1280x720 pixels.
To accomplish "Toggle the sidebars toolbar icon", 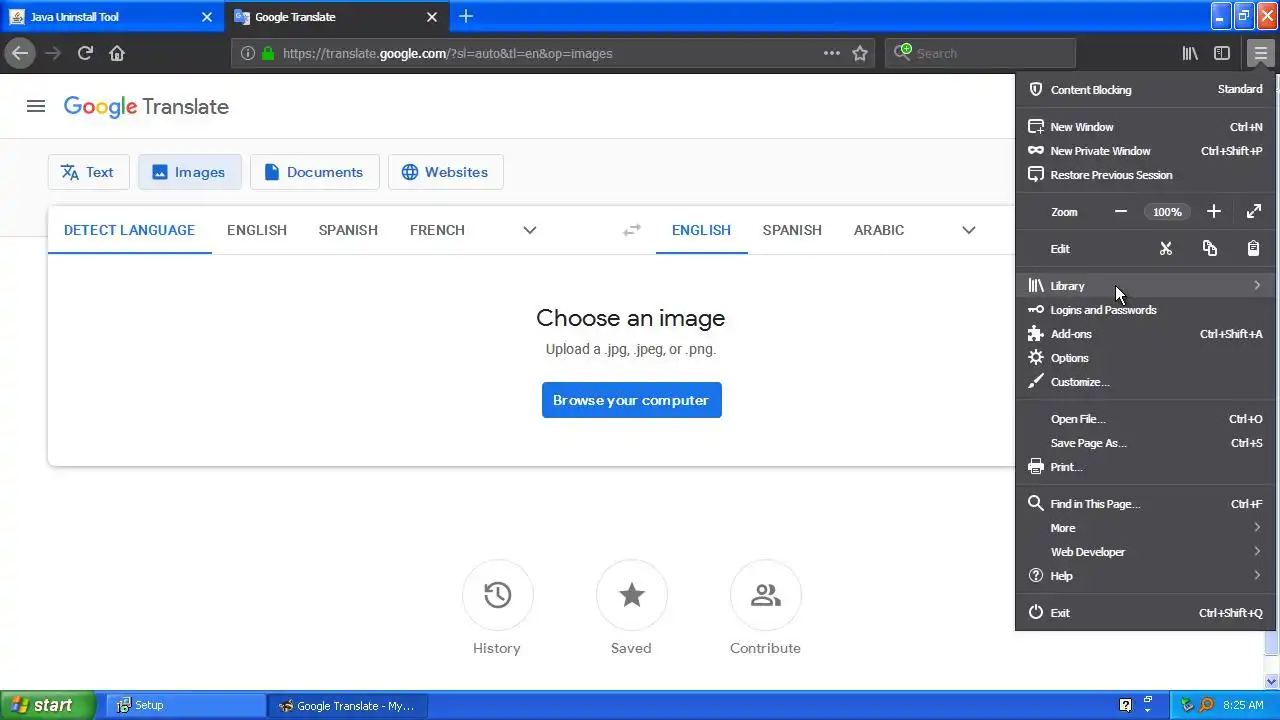I will (x=1222, y=53).
